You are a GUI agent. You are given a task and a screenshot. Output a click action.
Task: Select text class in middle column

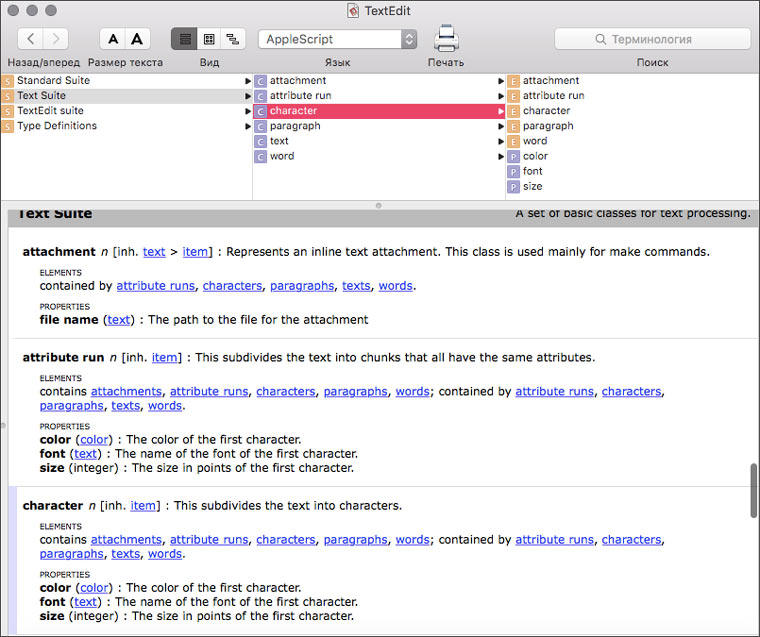(x=379, y=141)
